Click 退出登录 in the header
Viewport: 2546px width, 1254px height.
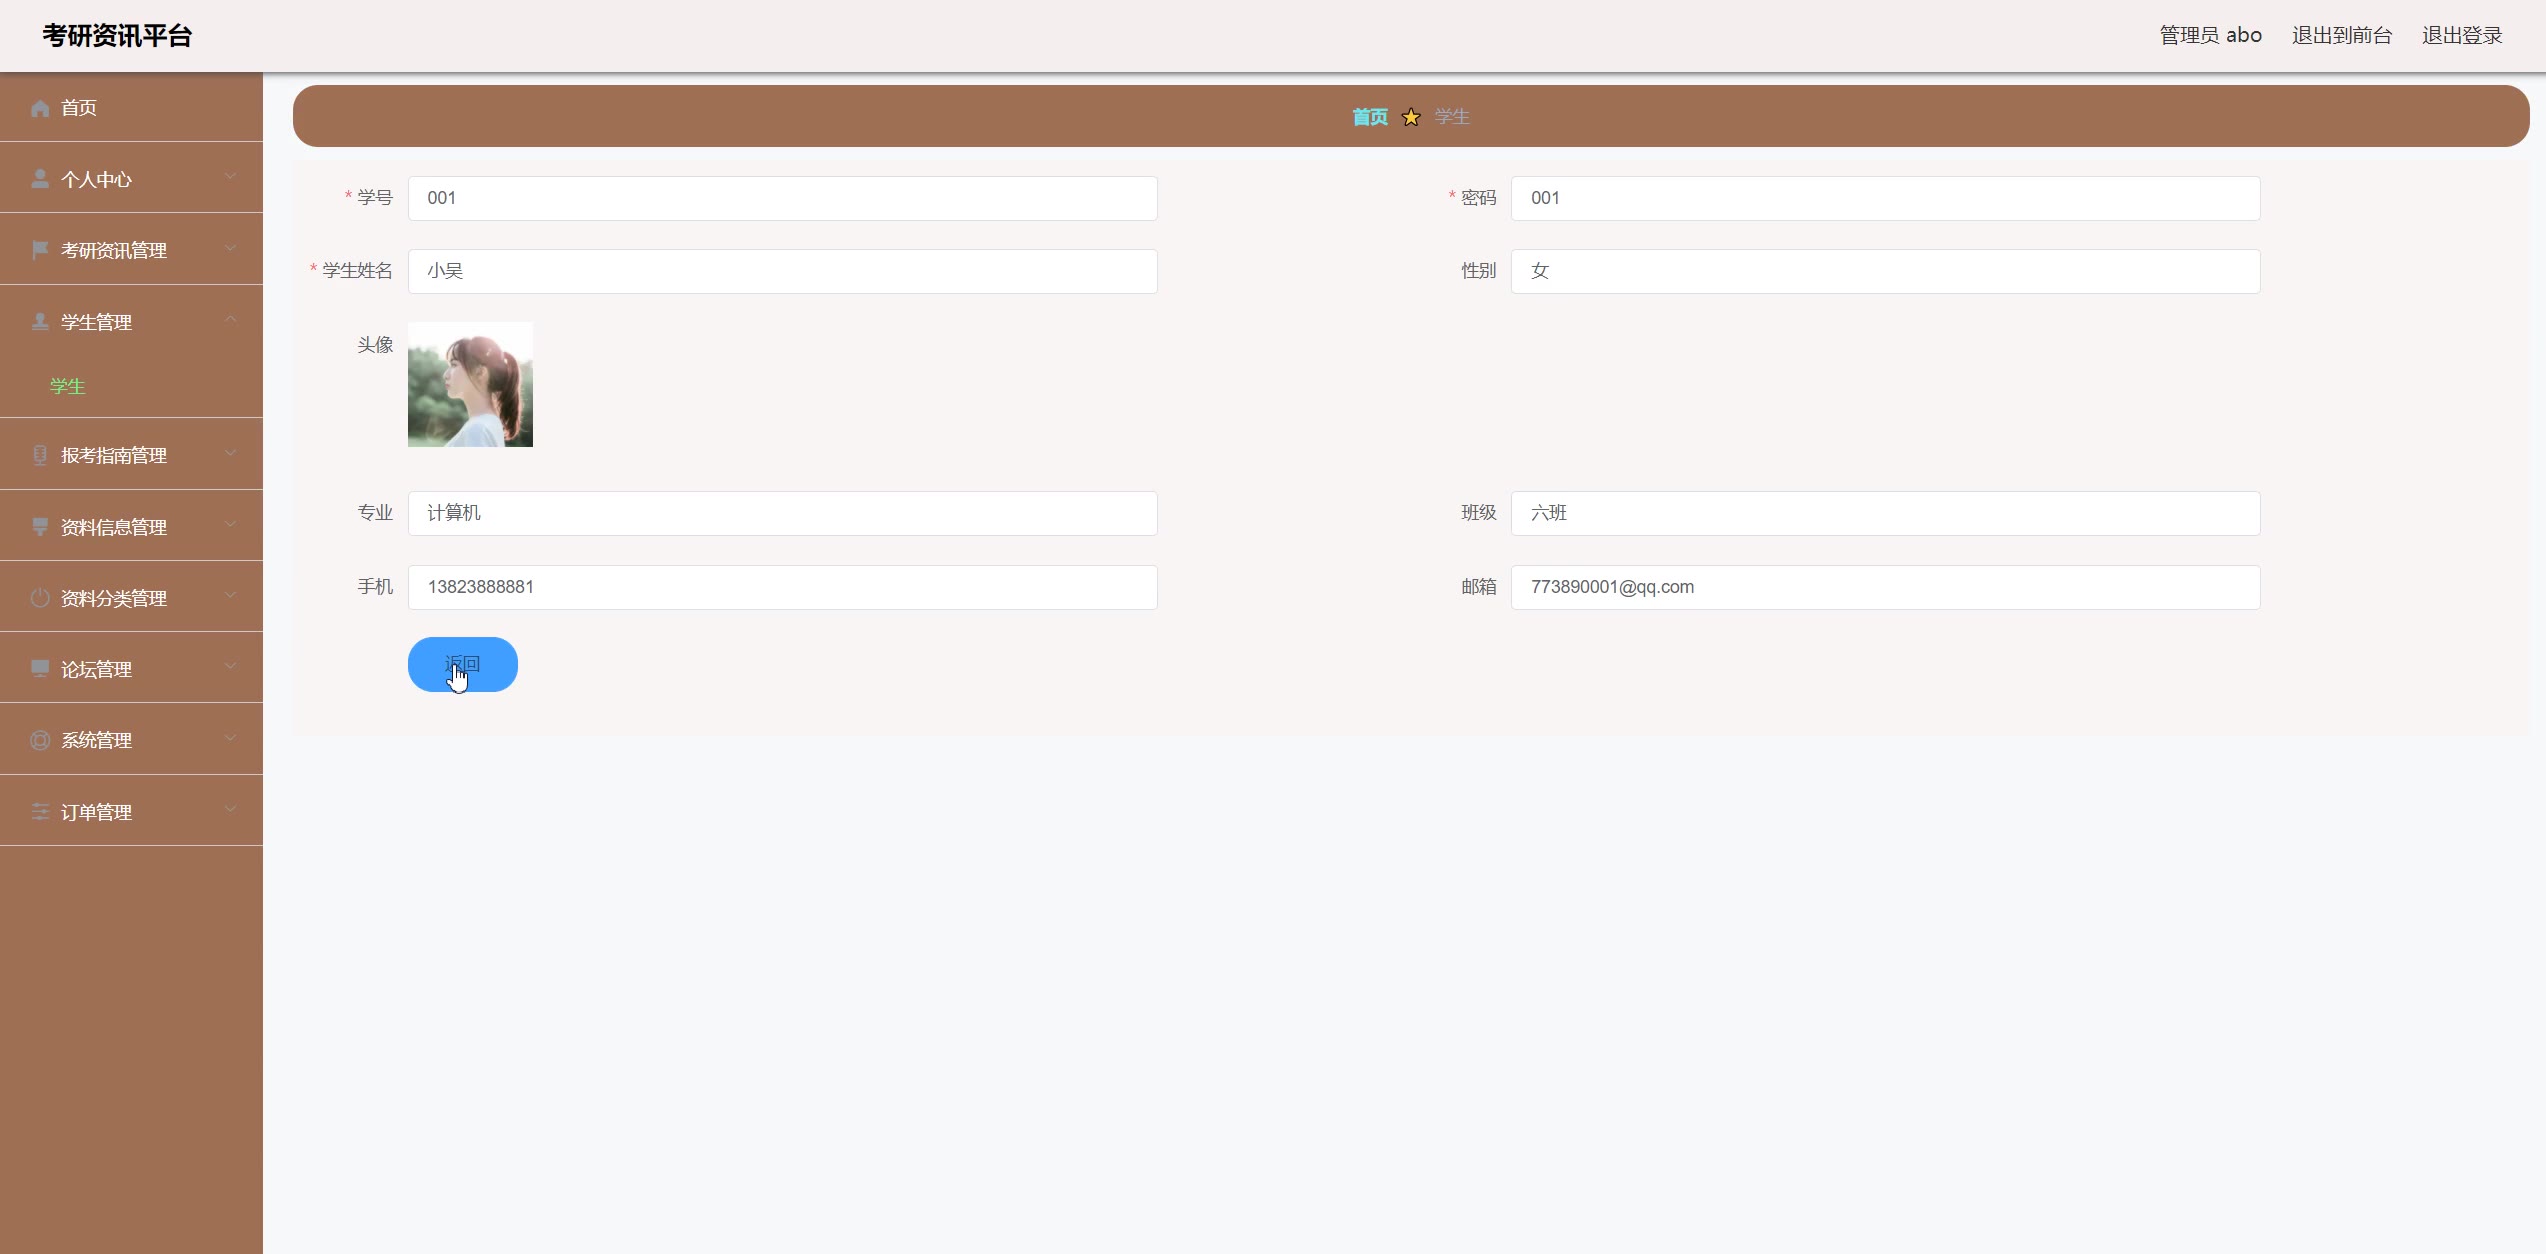tap(2461, 36)
